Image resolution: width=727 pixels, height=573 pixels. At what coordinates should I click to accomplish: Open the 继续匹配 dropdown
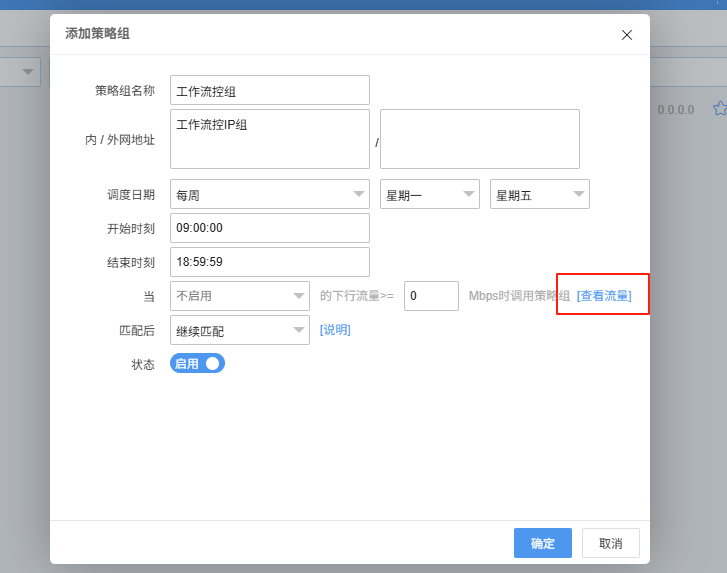[240, 330]
